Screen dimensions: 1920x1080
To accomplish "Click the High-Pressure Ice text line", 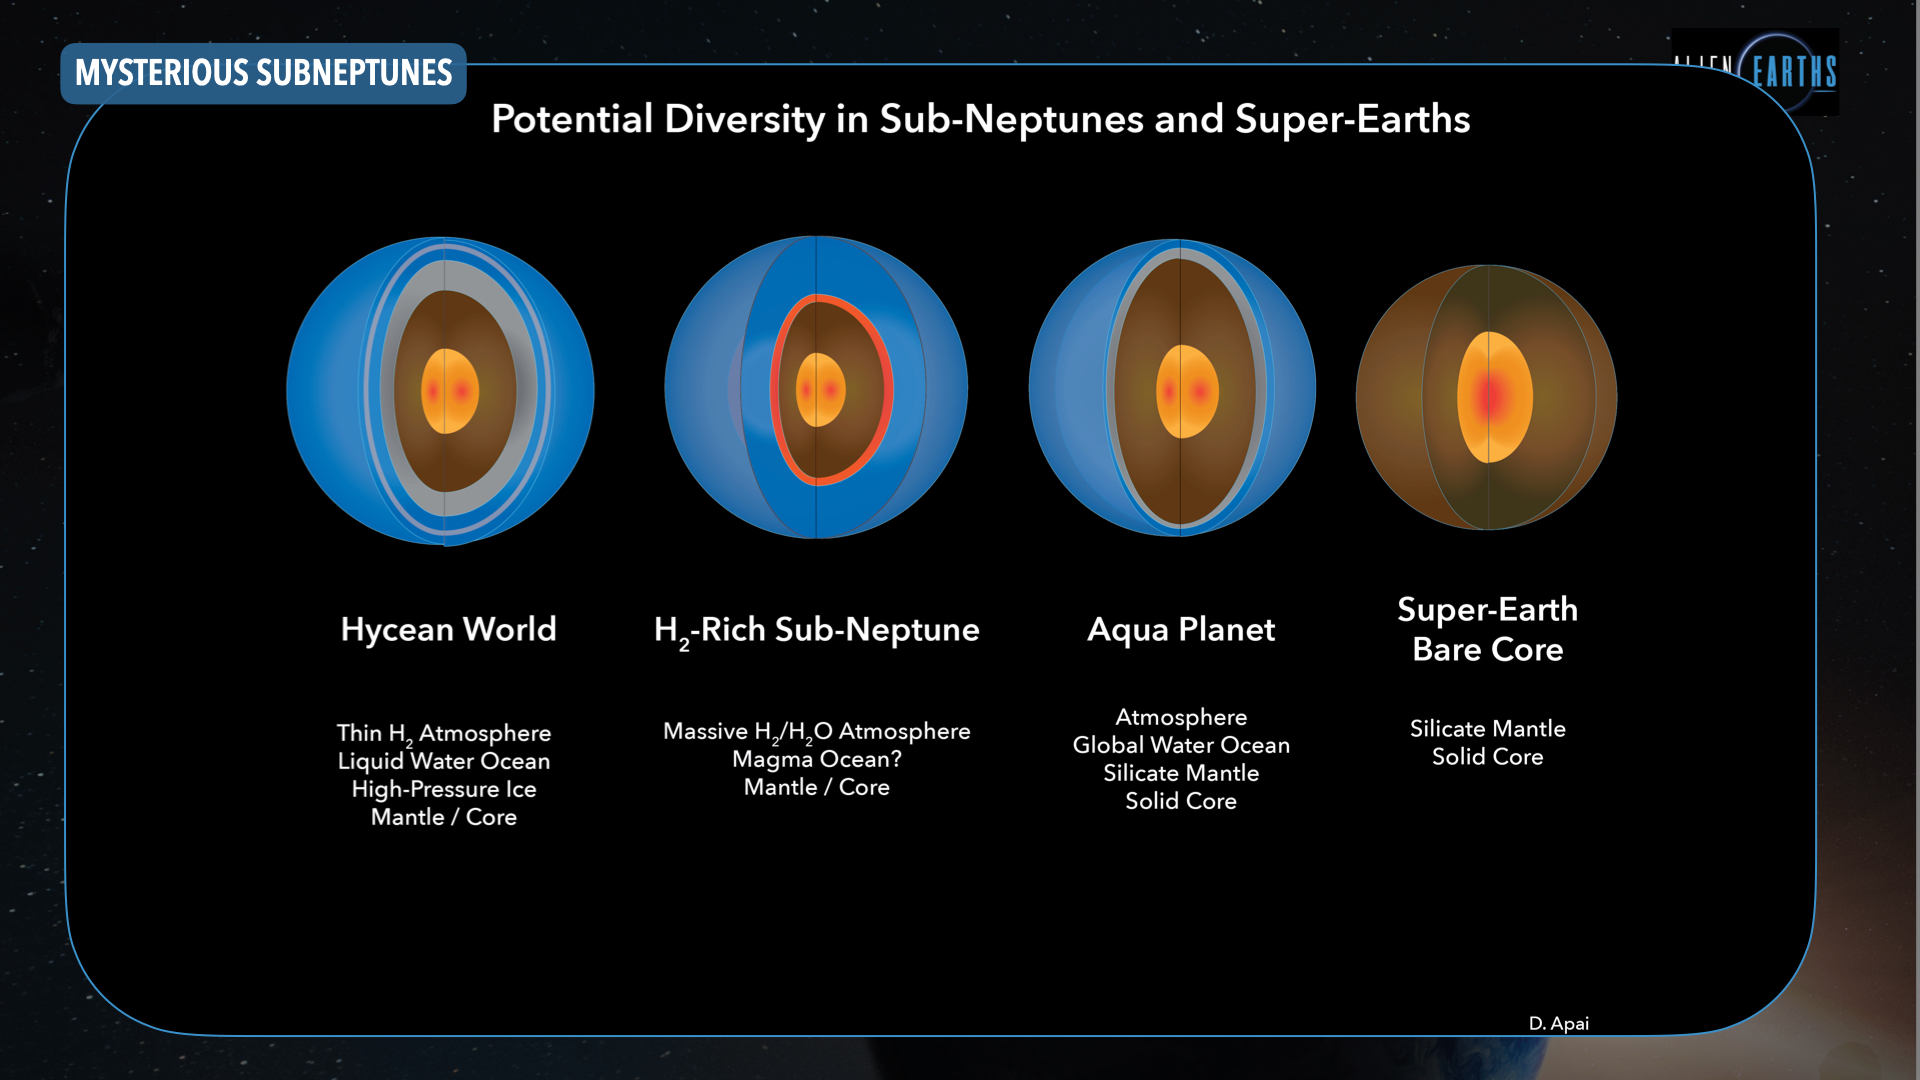I will (x=444, y=789).
